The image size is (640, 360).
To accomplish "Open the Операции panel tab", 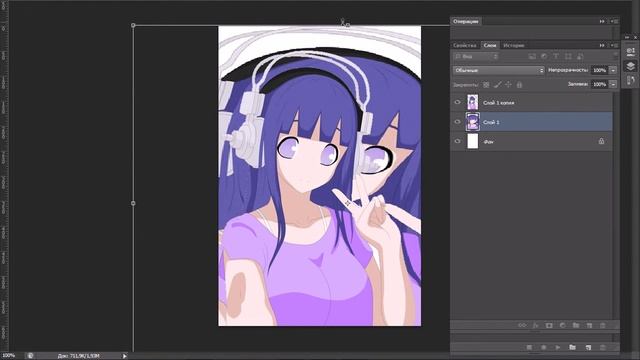I will pos(466,22).
